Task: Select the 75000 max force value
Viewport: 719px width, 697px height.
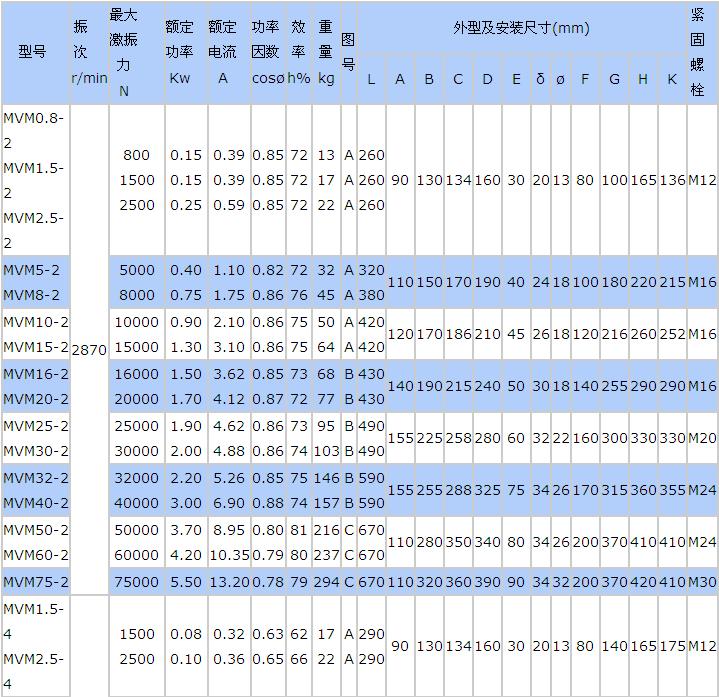Action: click(137, 581)
